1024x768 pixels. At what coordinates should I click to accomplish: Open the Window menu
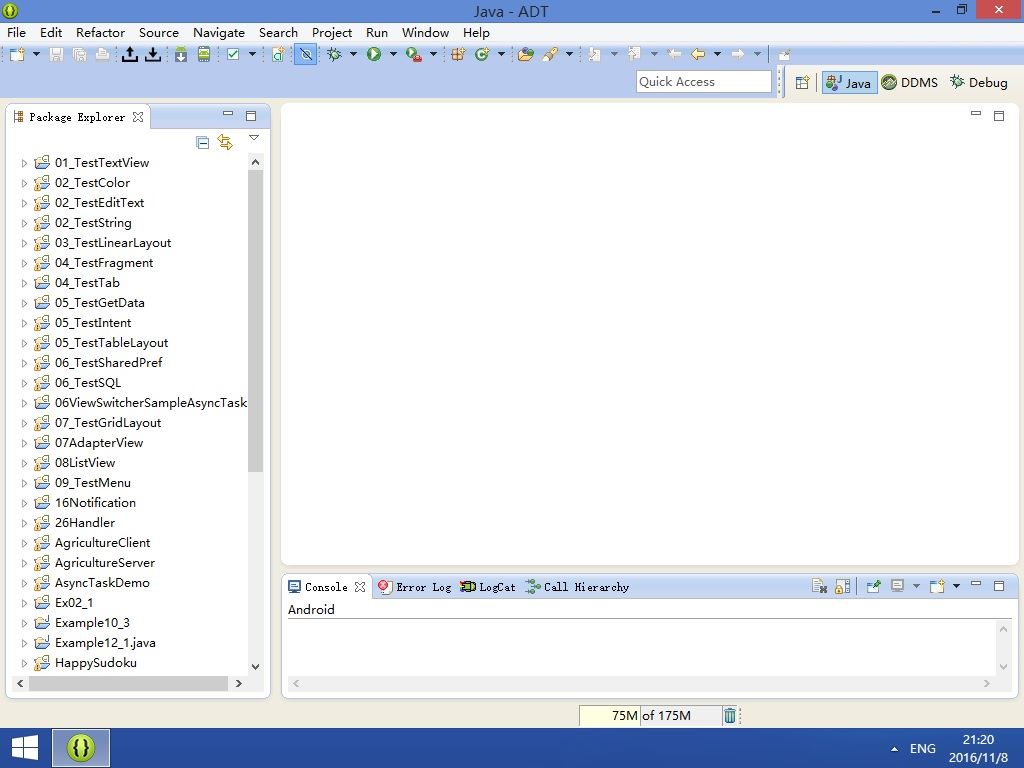tap(425, 33)
